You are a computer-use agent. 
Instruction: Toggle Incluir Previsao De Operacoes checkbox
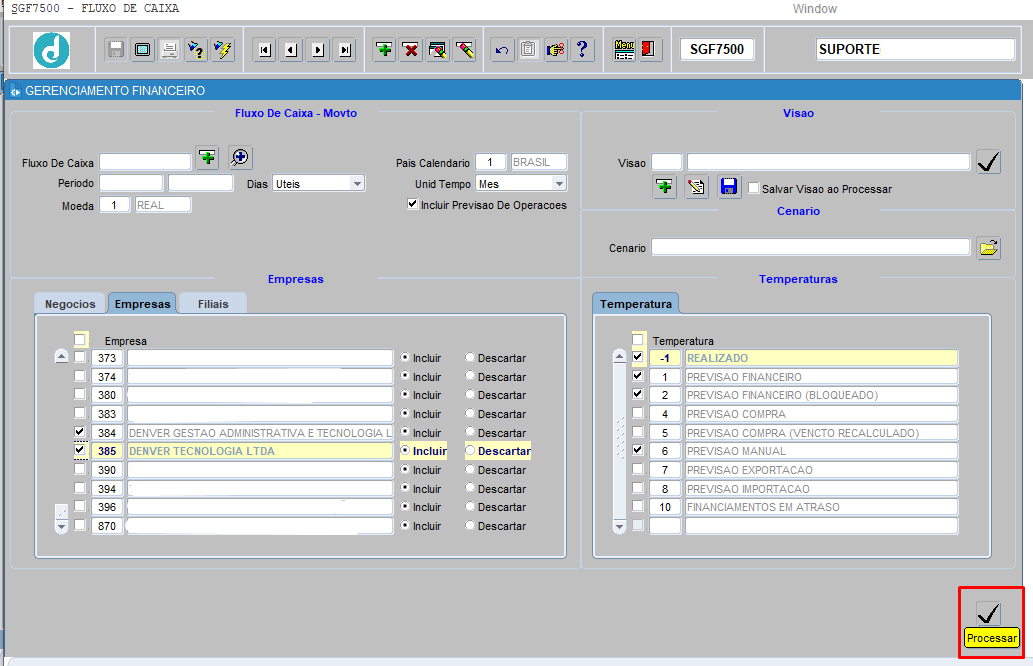click(x=412, y=204)
